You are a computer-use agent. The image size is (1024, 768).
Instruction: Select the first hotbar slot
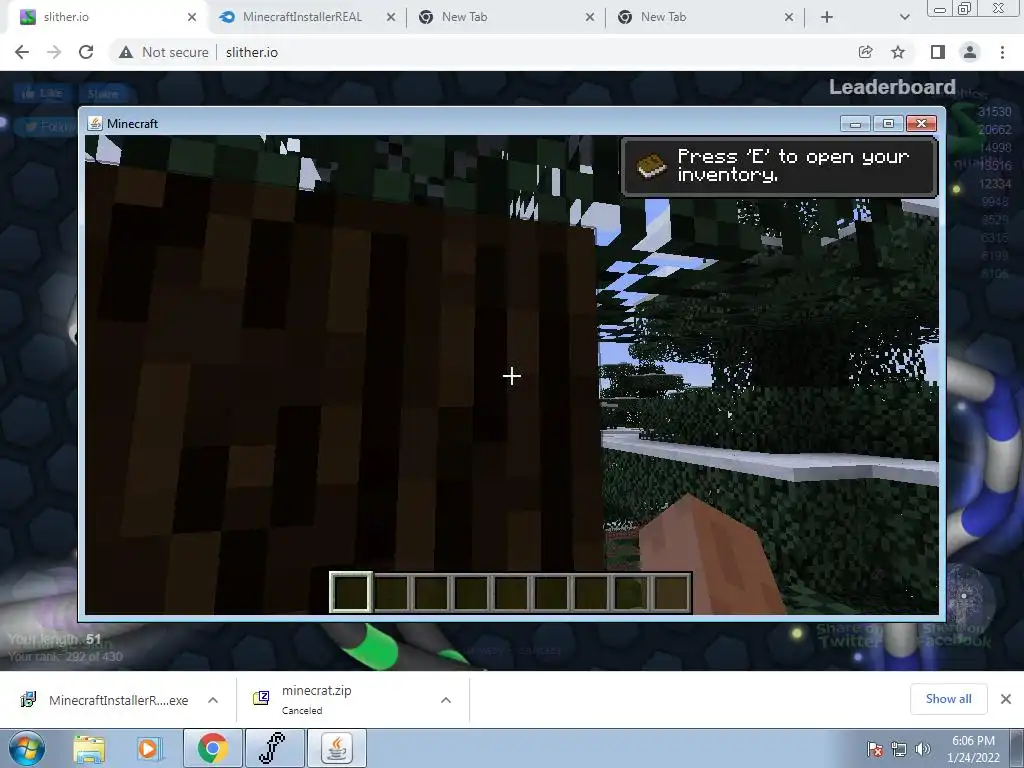pyautogui.click(x=351, y=592)
